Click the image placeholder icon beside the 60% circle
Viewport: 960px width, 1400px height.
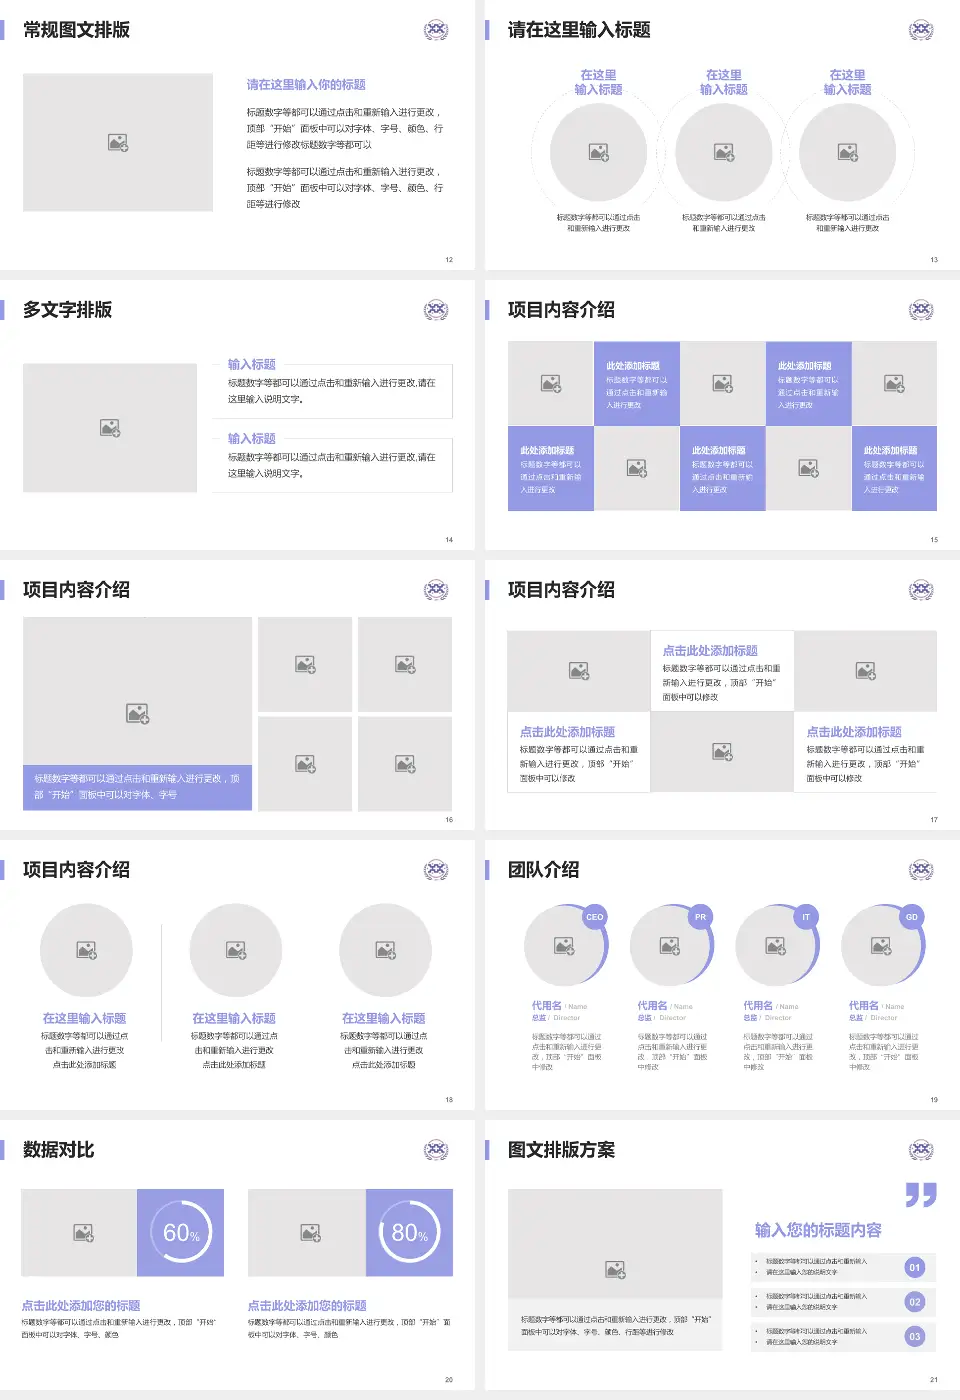point(84,1233)
